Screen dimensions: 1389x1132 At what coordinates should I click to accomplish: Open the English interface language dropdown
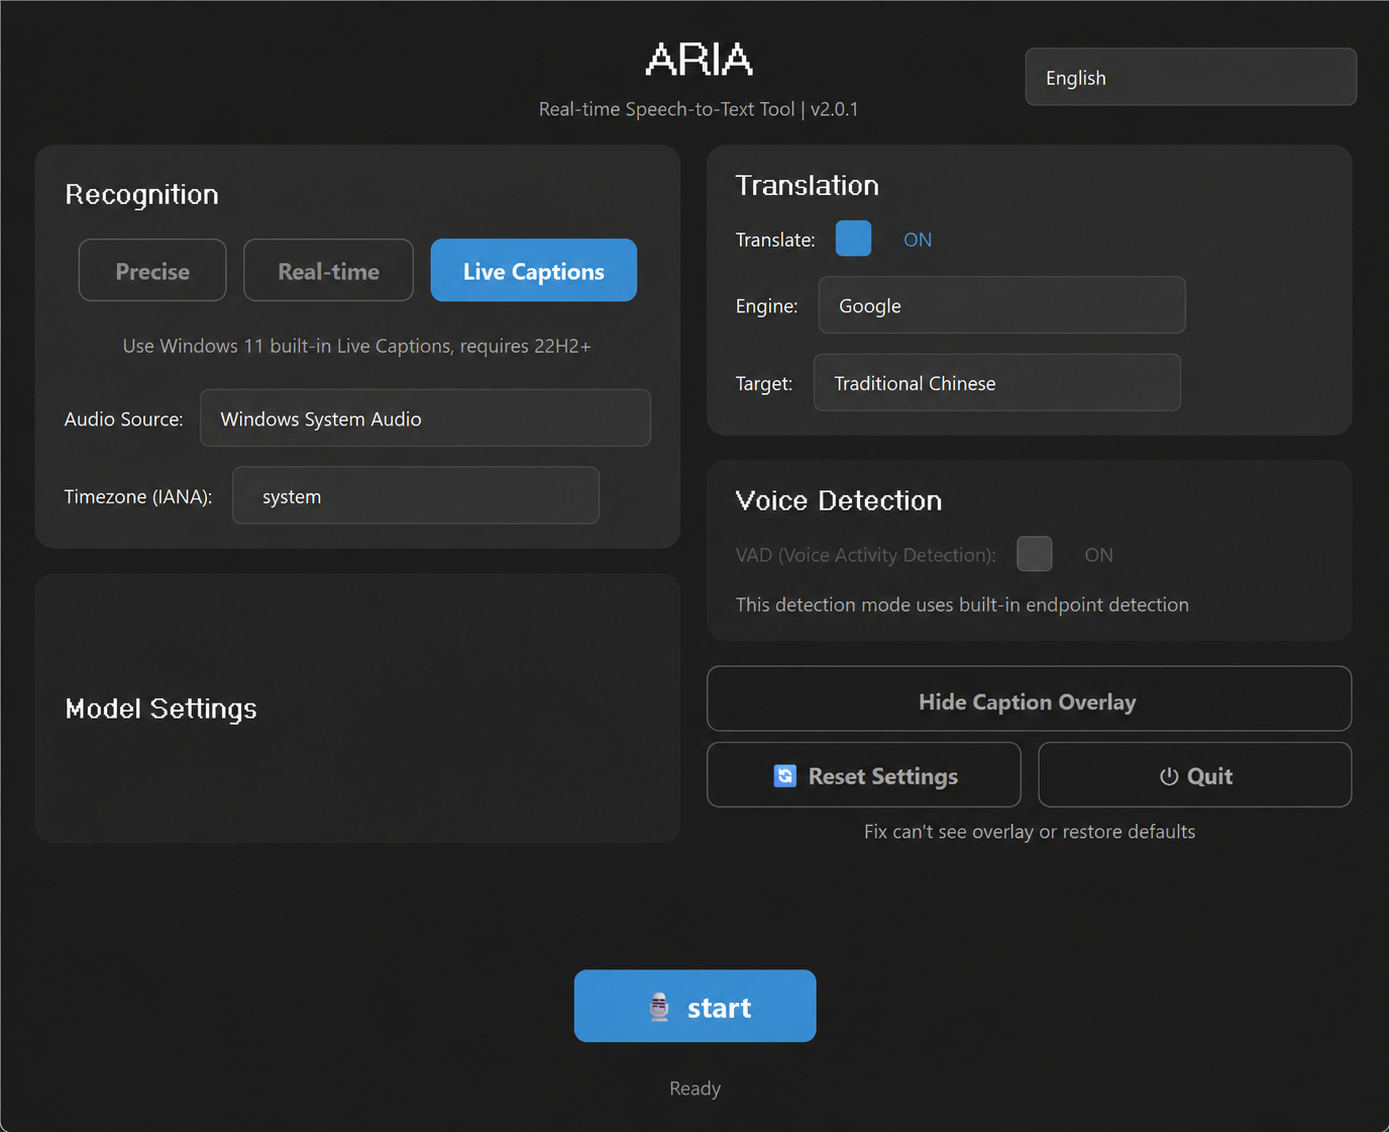[1190, 77]
